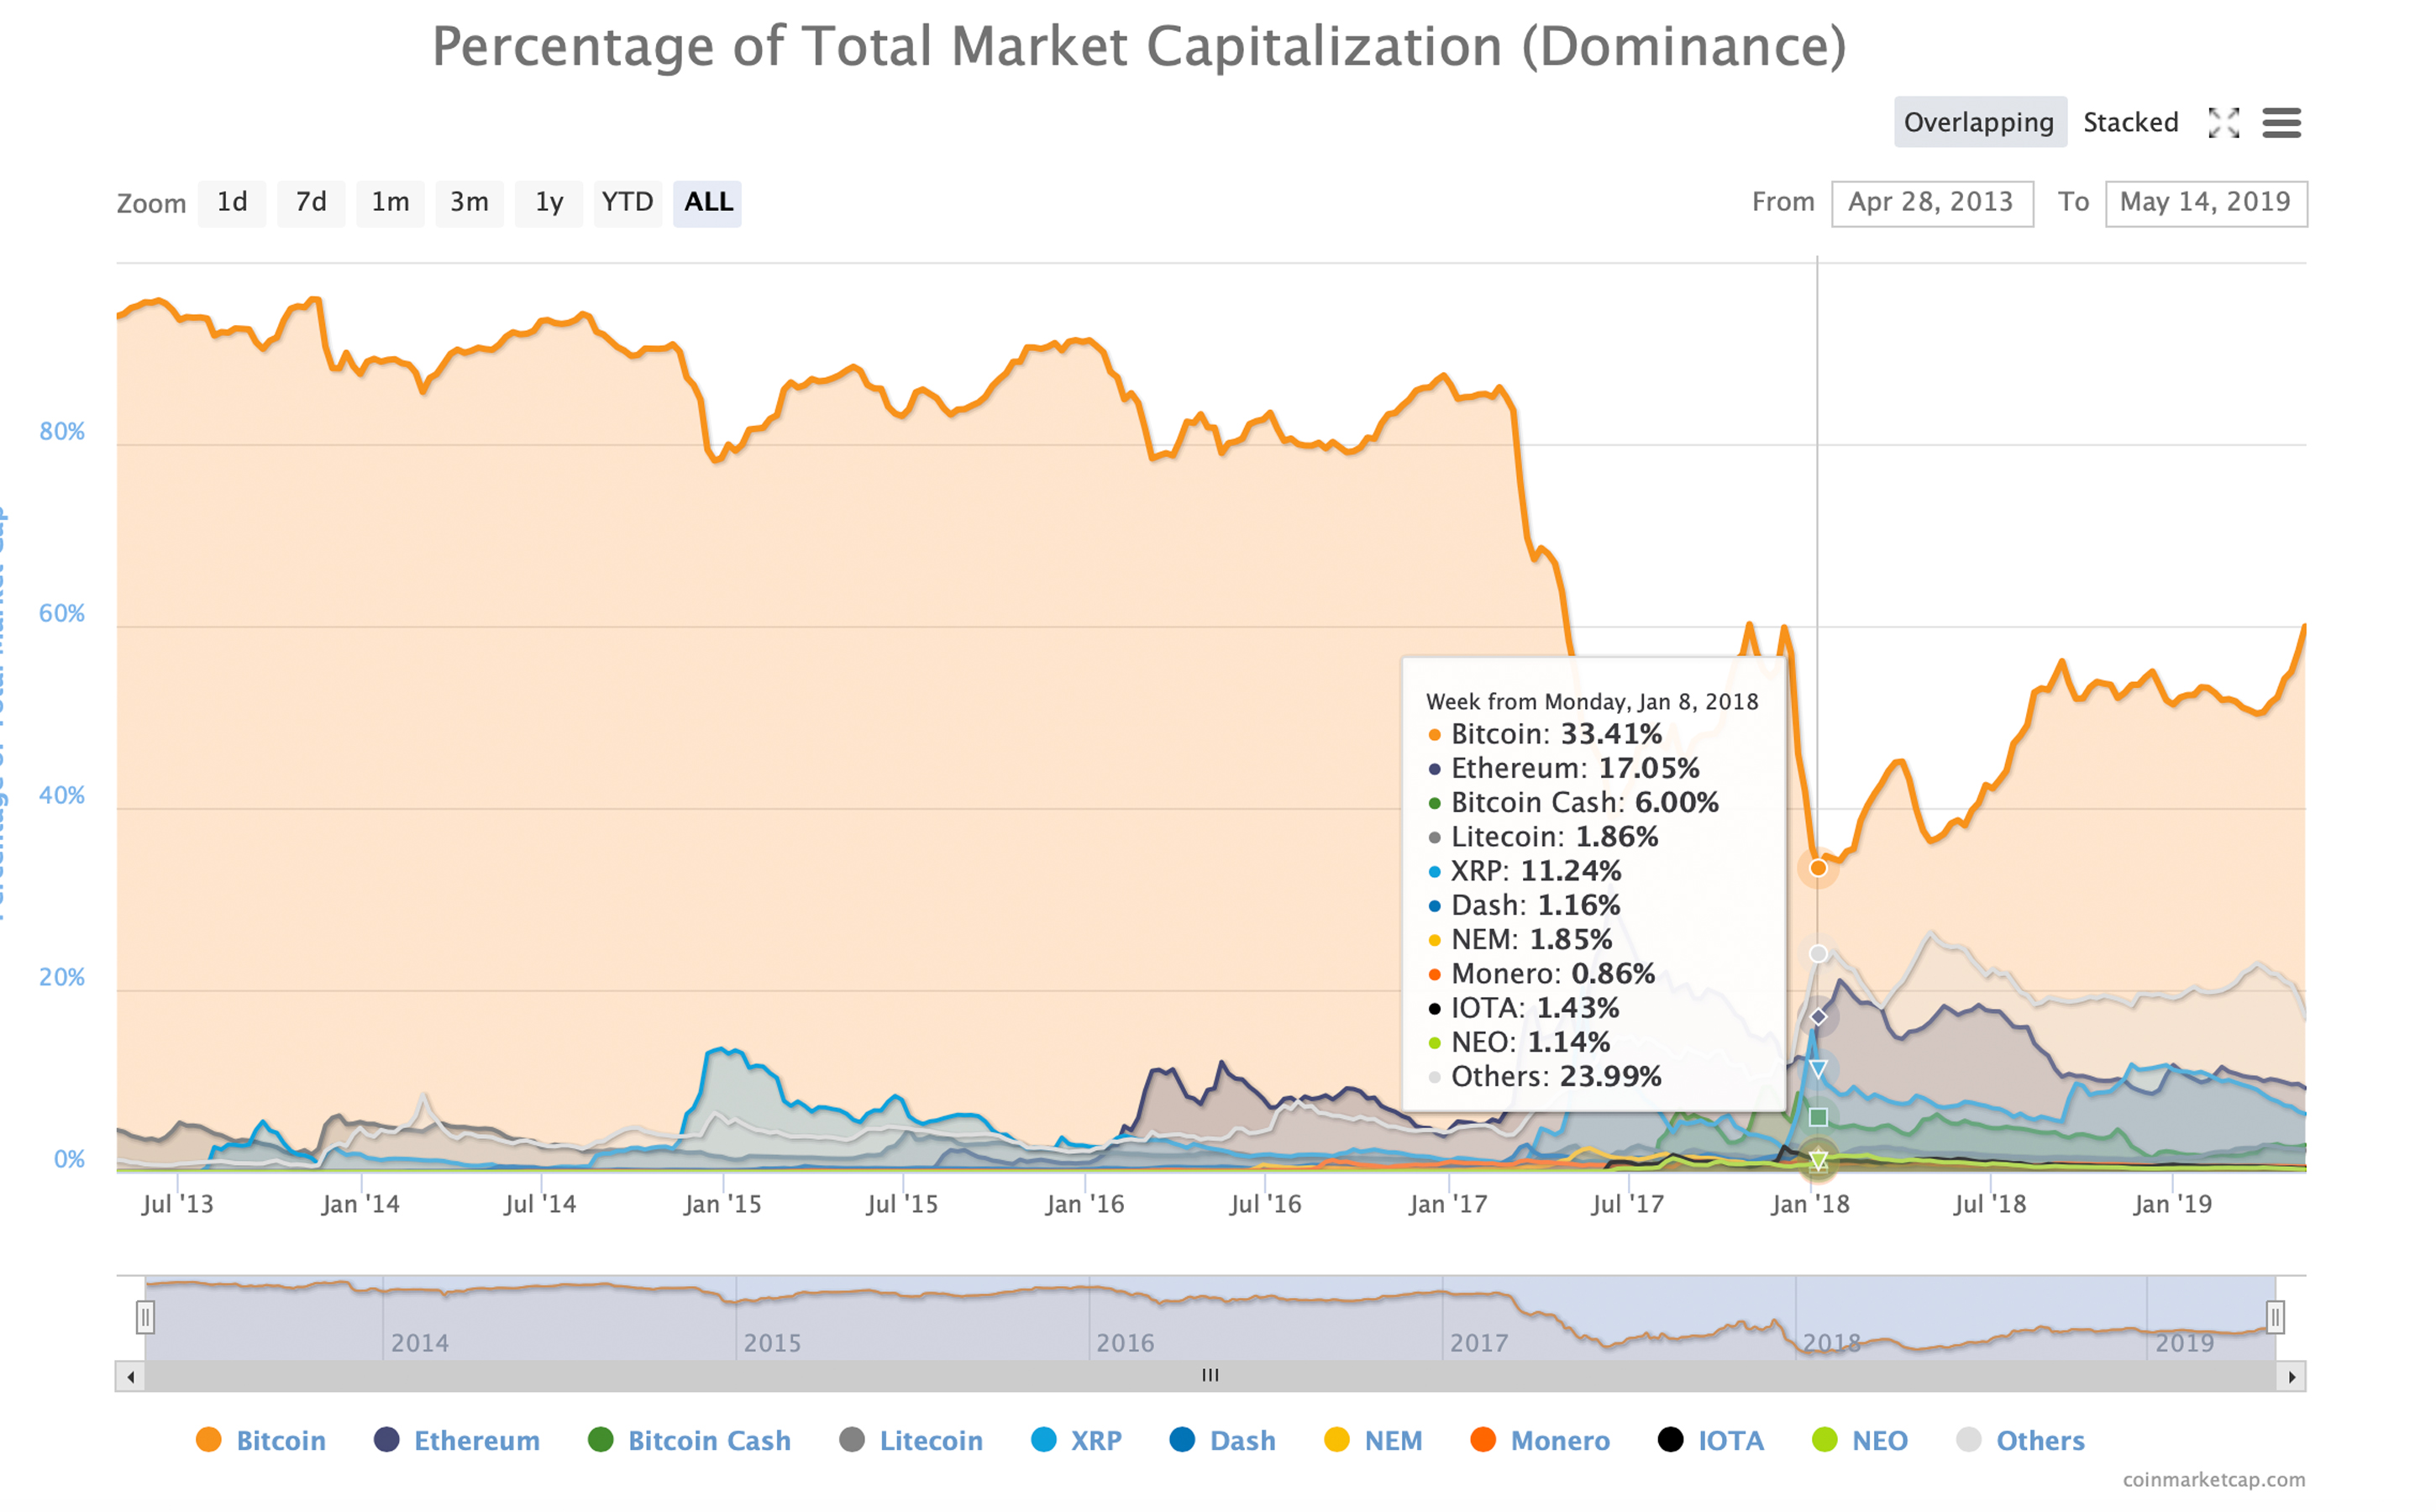
Task: Click the Bitcoin data point marker
Action: click(x=1818, y=868)
